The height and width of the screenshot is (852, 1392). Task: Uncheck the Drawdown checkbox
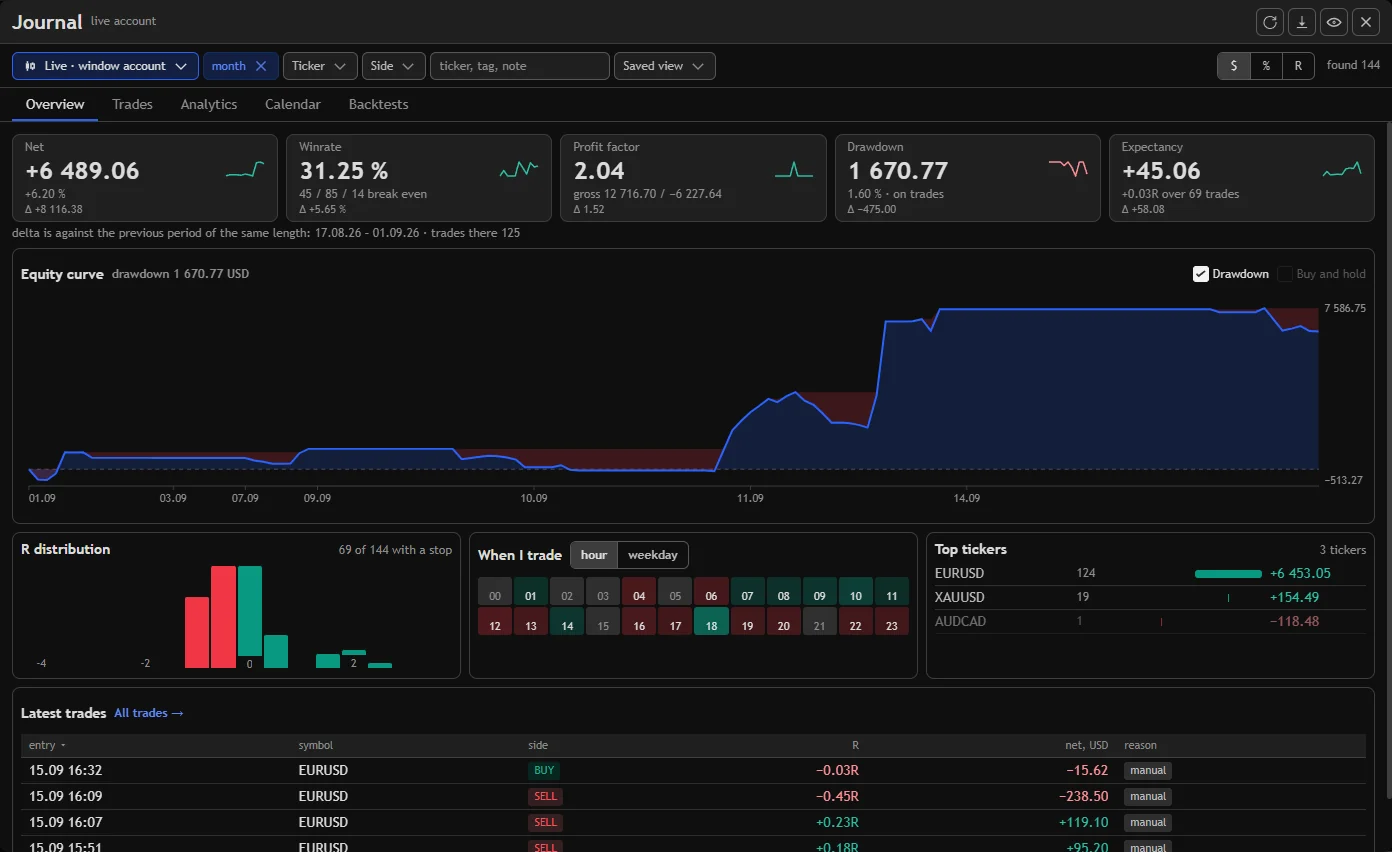(1201, 274)
